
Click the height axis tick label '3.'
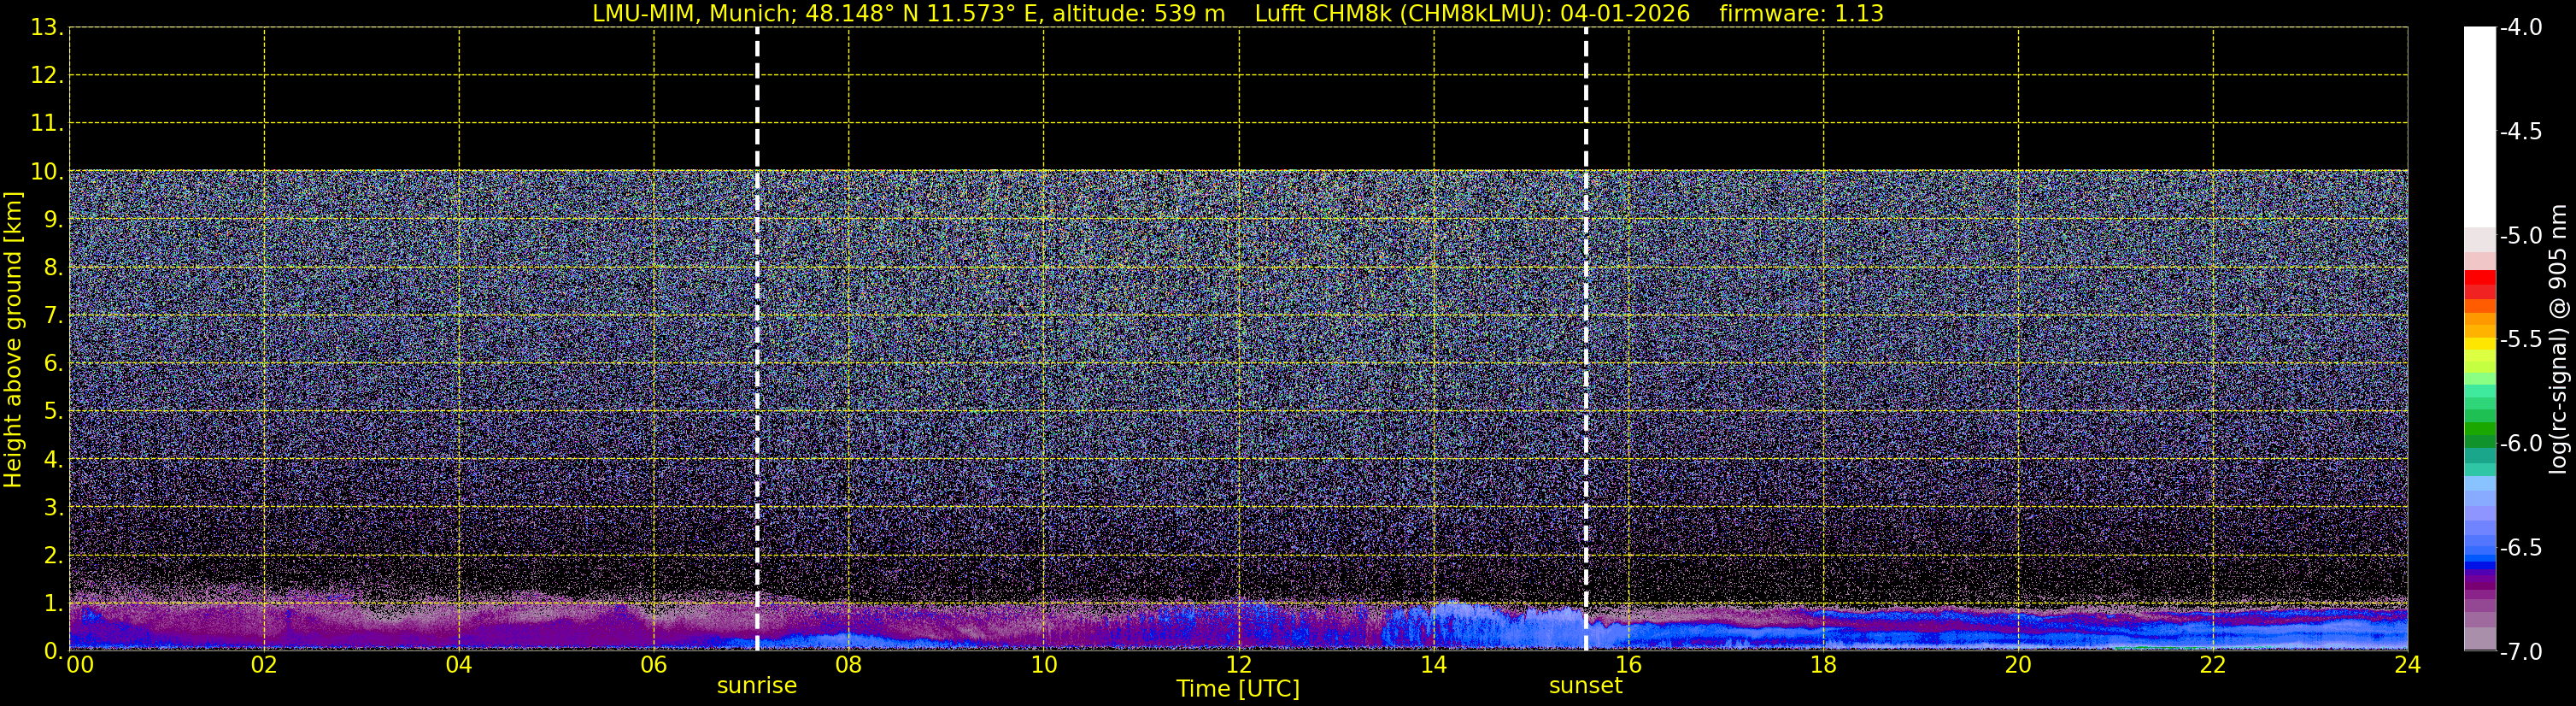point(53,508)
